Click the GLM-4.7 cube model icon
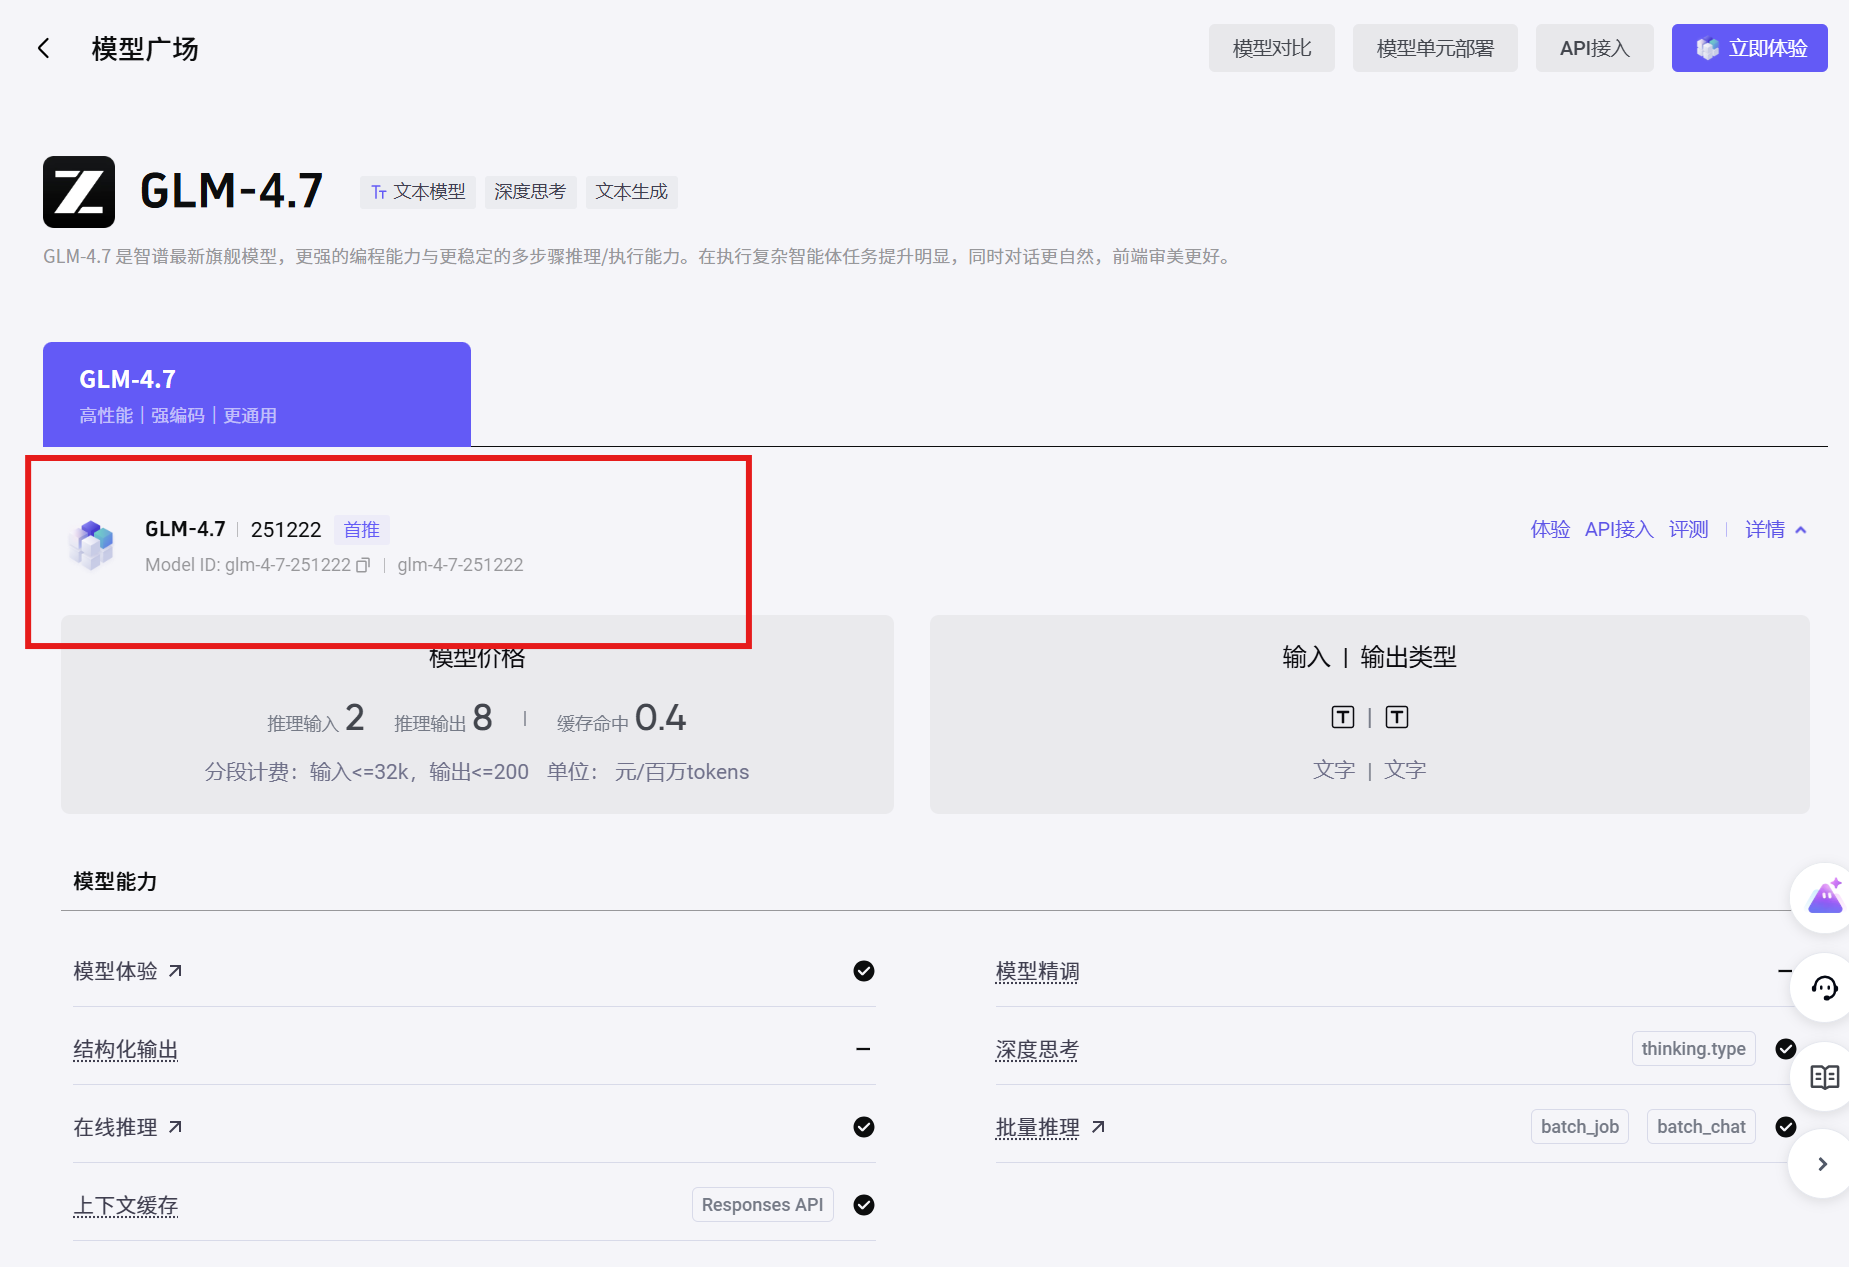The image size is (1849, 1267). pos(92,545)
